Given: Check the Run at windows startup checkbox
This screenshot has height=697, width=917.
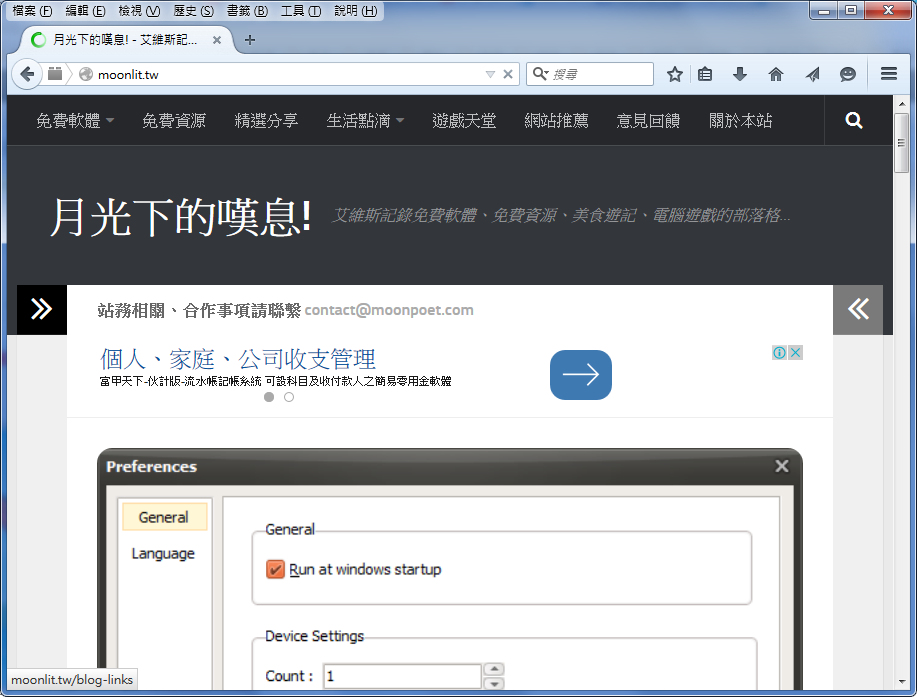Looking at the screenshot, I should 277,567.
